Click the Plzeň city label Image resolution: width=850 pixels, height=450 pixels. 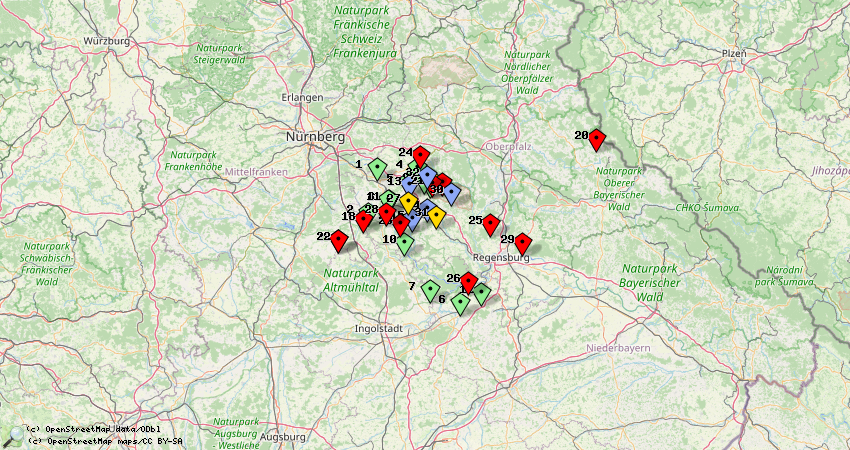734,53
